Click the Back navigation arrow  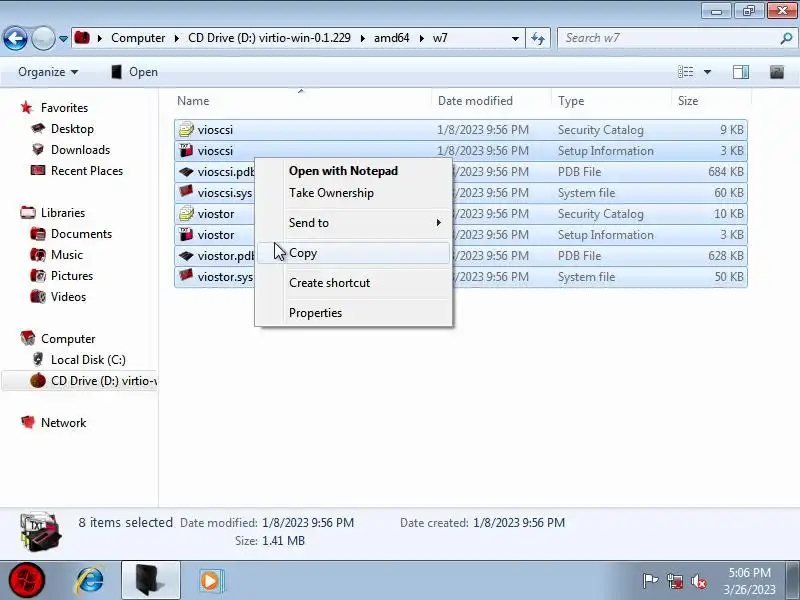tap(15, 38)
